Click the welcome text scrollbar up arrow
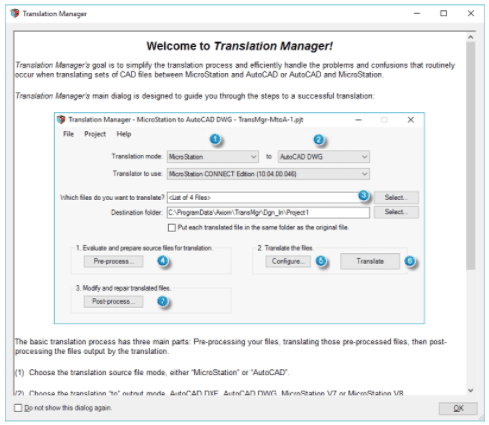Viewport: 489px width, 425px height. pyautogui.click(x=470, y=37)
